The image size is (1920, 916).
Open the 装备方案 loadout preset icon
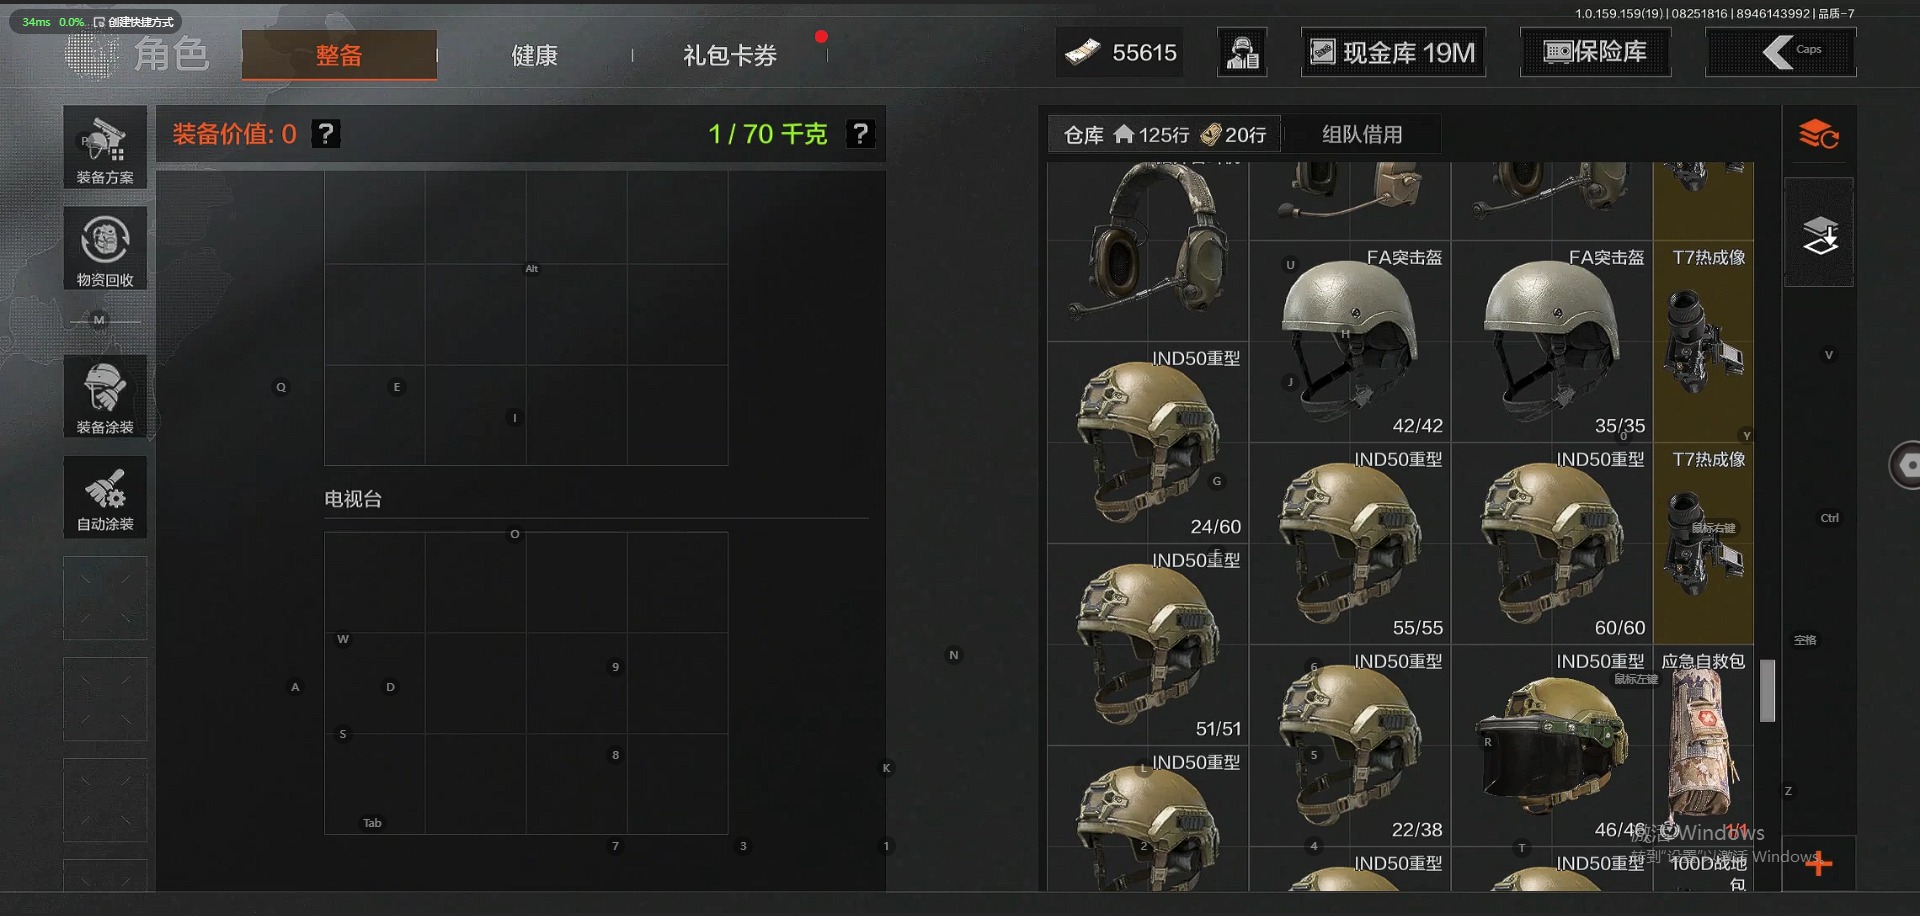click(105, 147)
